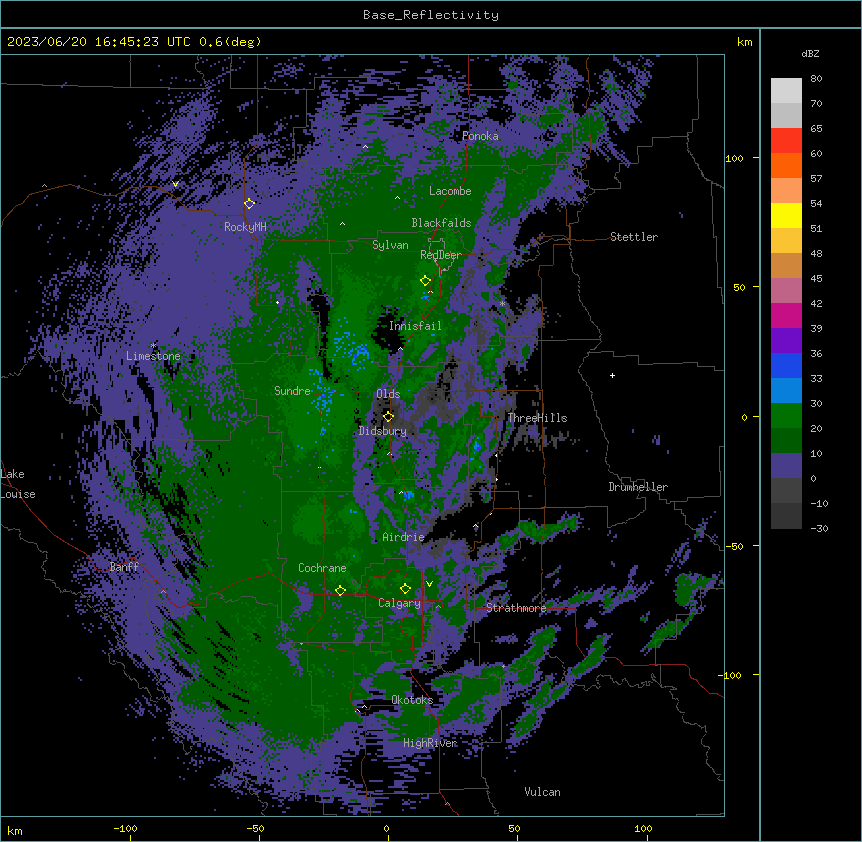Click the asterisk marker above Limestone
Screen dimensions: 862x842
coord(153,345)
